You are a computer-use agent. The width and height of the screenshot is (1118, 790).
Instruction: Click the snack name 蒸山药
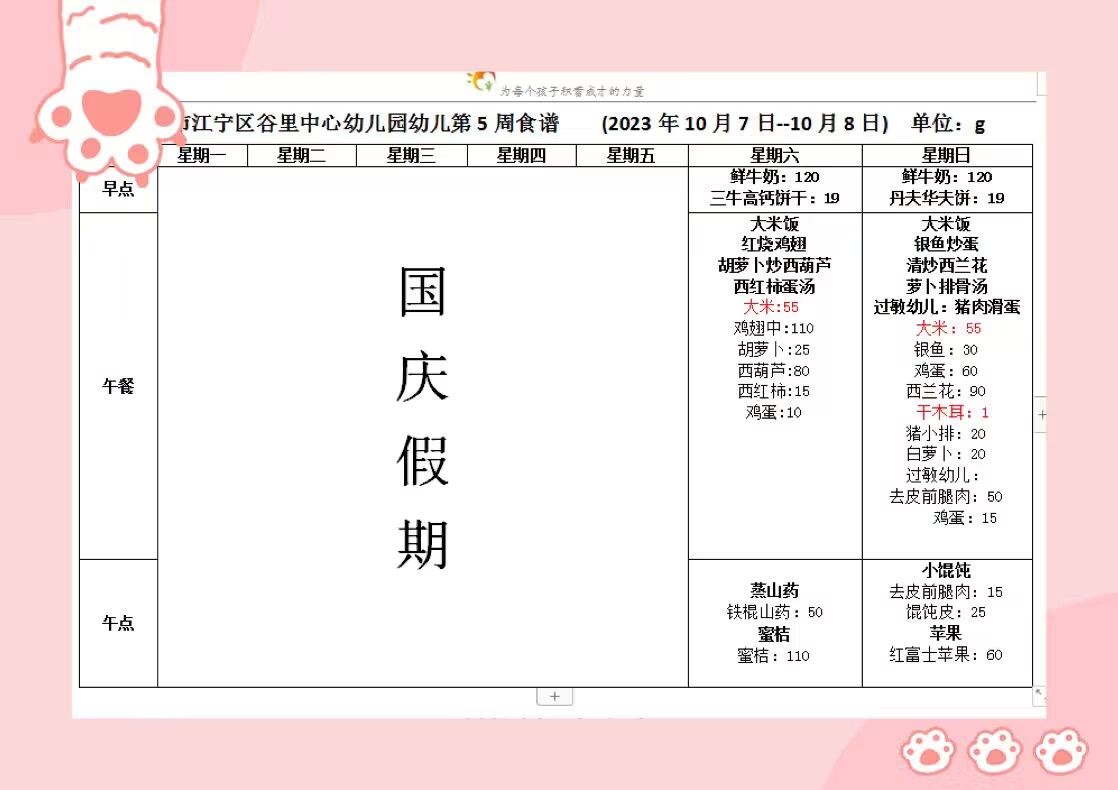tap(775, 590)
